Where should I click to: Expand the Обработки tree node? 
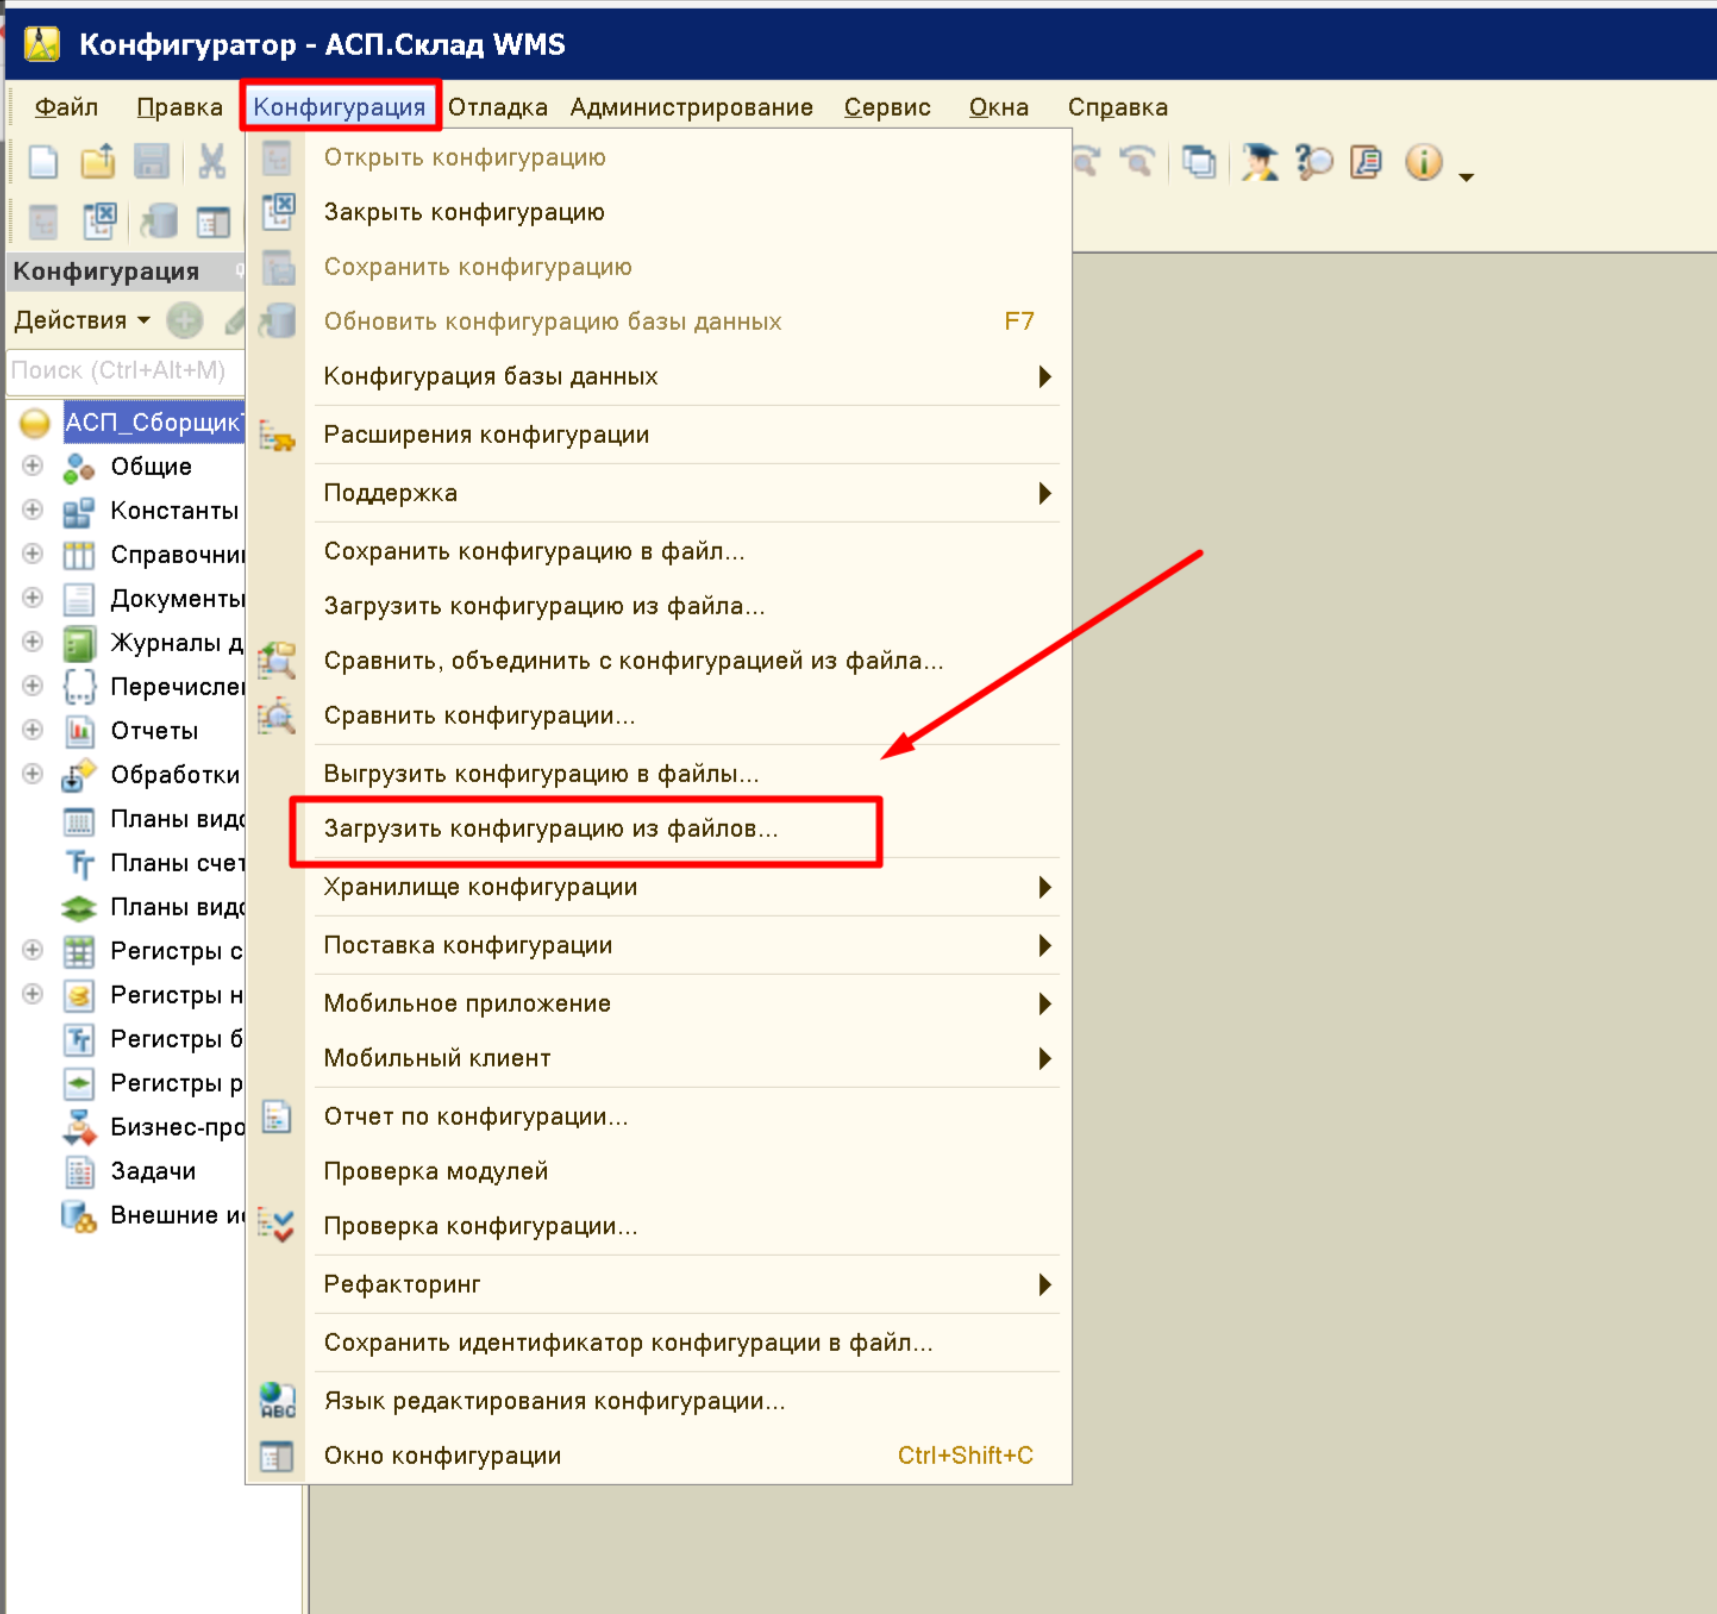coord(33,773)
